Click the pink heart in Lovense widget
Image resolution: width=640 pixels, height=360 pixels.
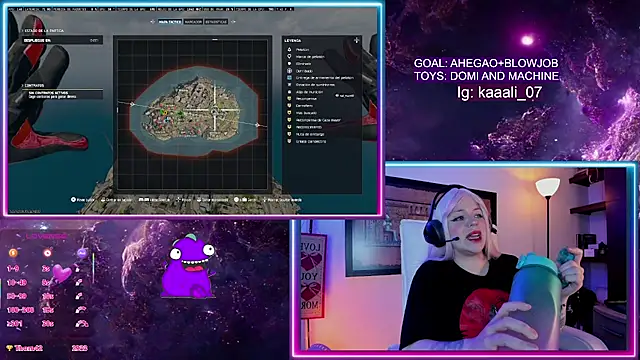(x=62, y=273)
